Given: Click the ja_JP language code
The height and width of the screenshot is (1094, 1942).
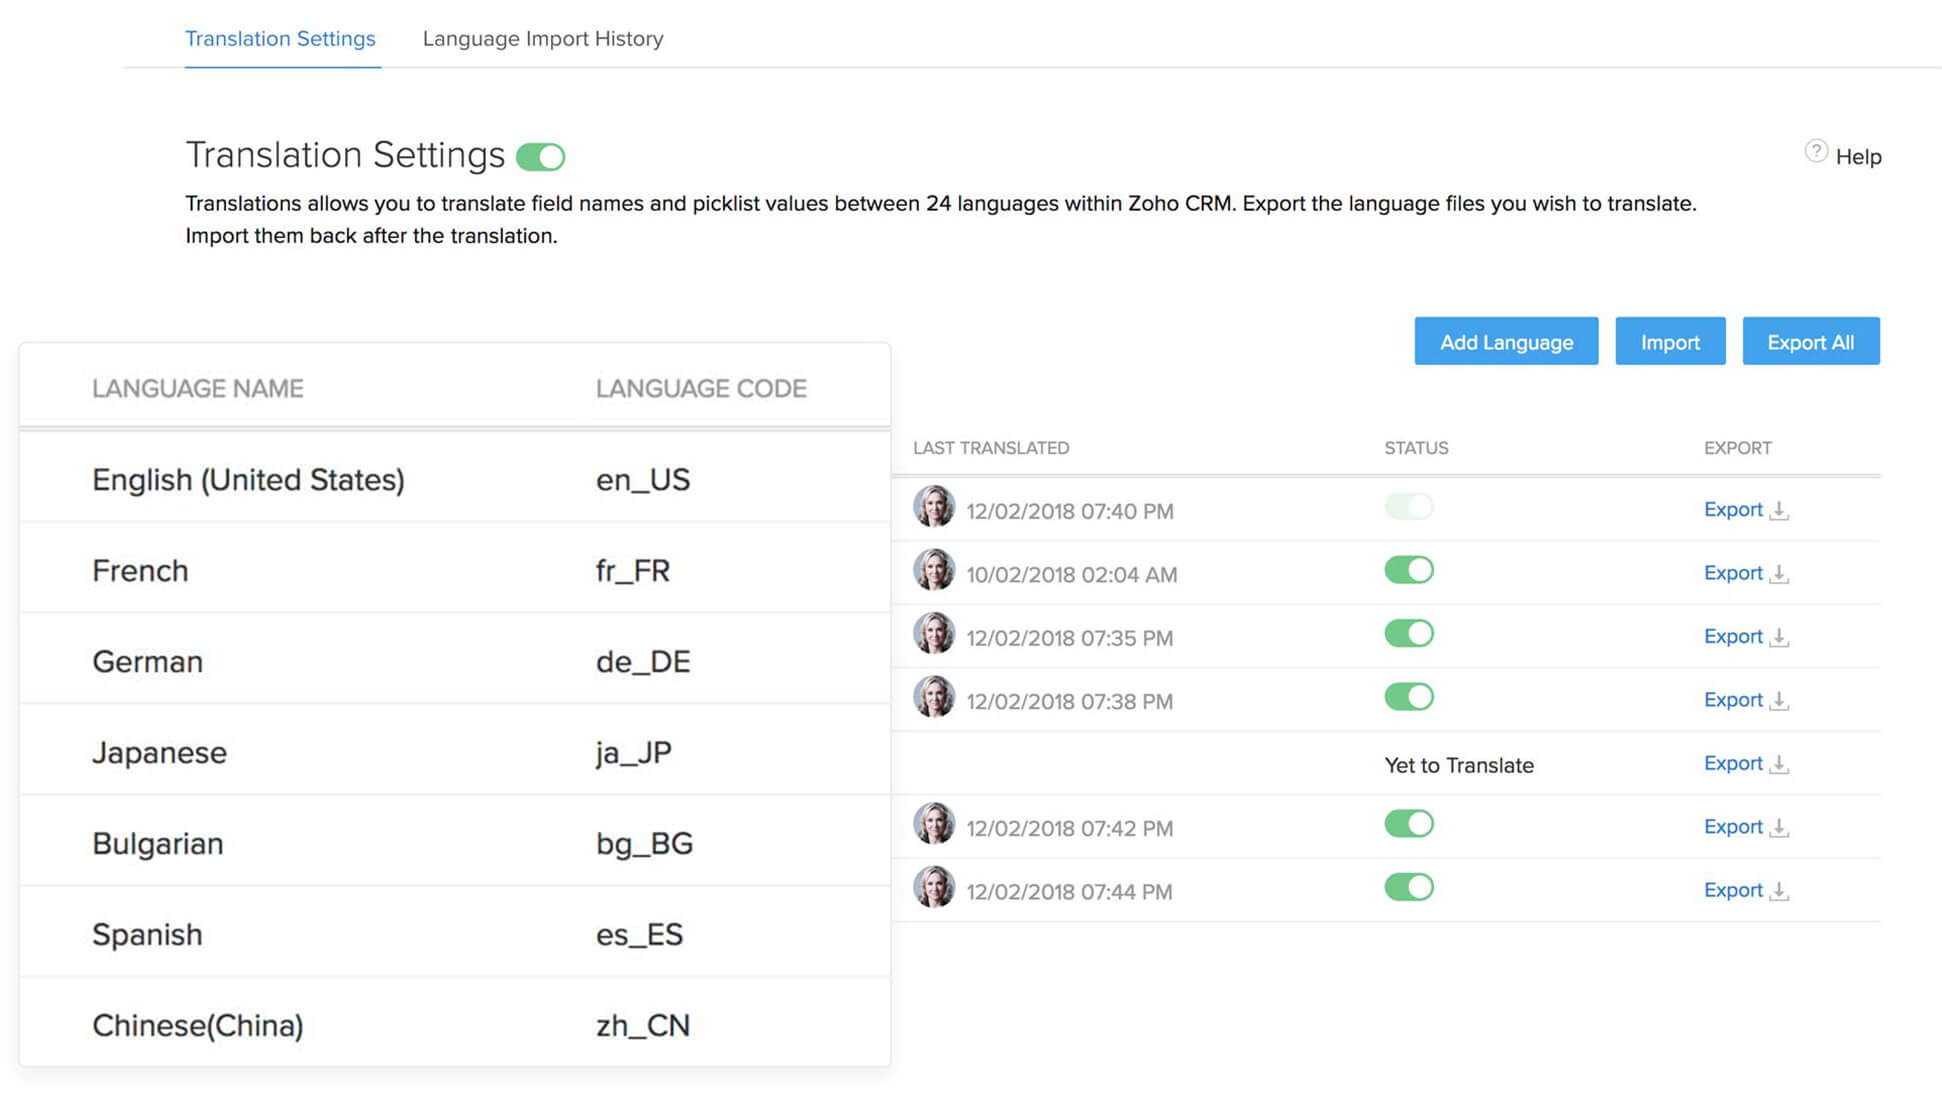Looking at the screenshot, I should click(x=633, y=753).
